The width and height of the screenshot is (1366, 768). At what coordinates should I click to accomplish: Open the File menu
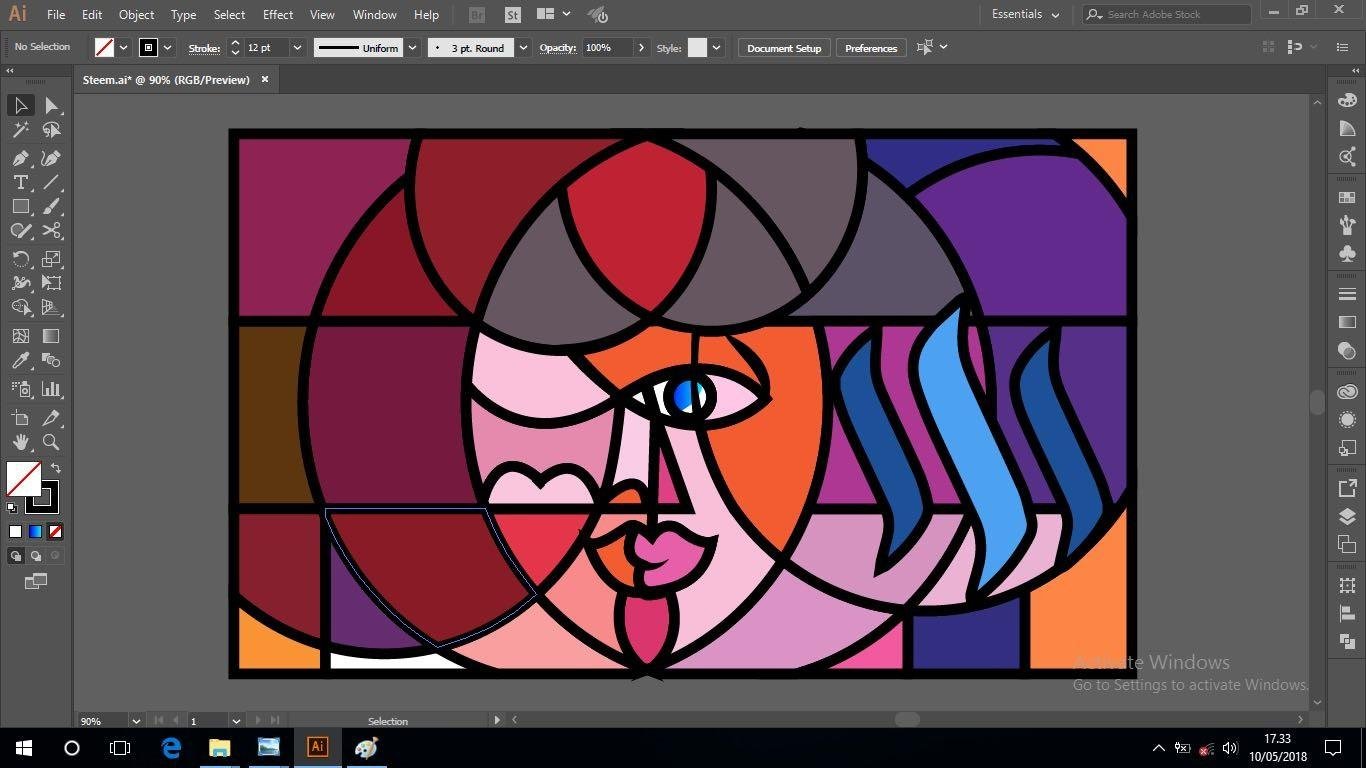56,15
